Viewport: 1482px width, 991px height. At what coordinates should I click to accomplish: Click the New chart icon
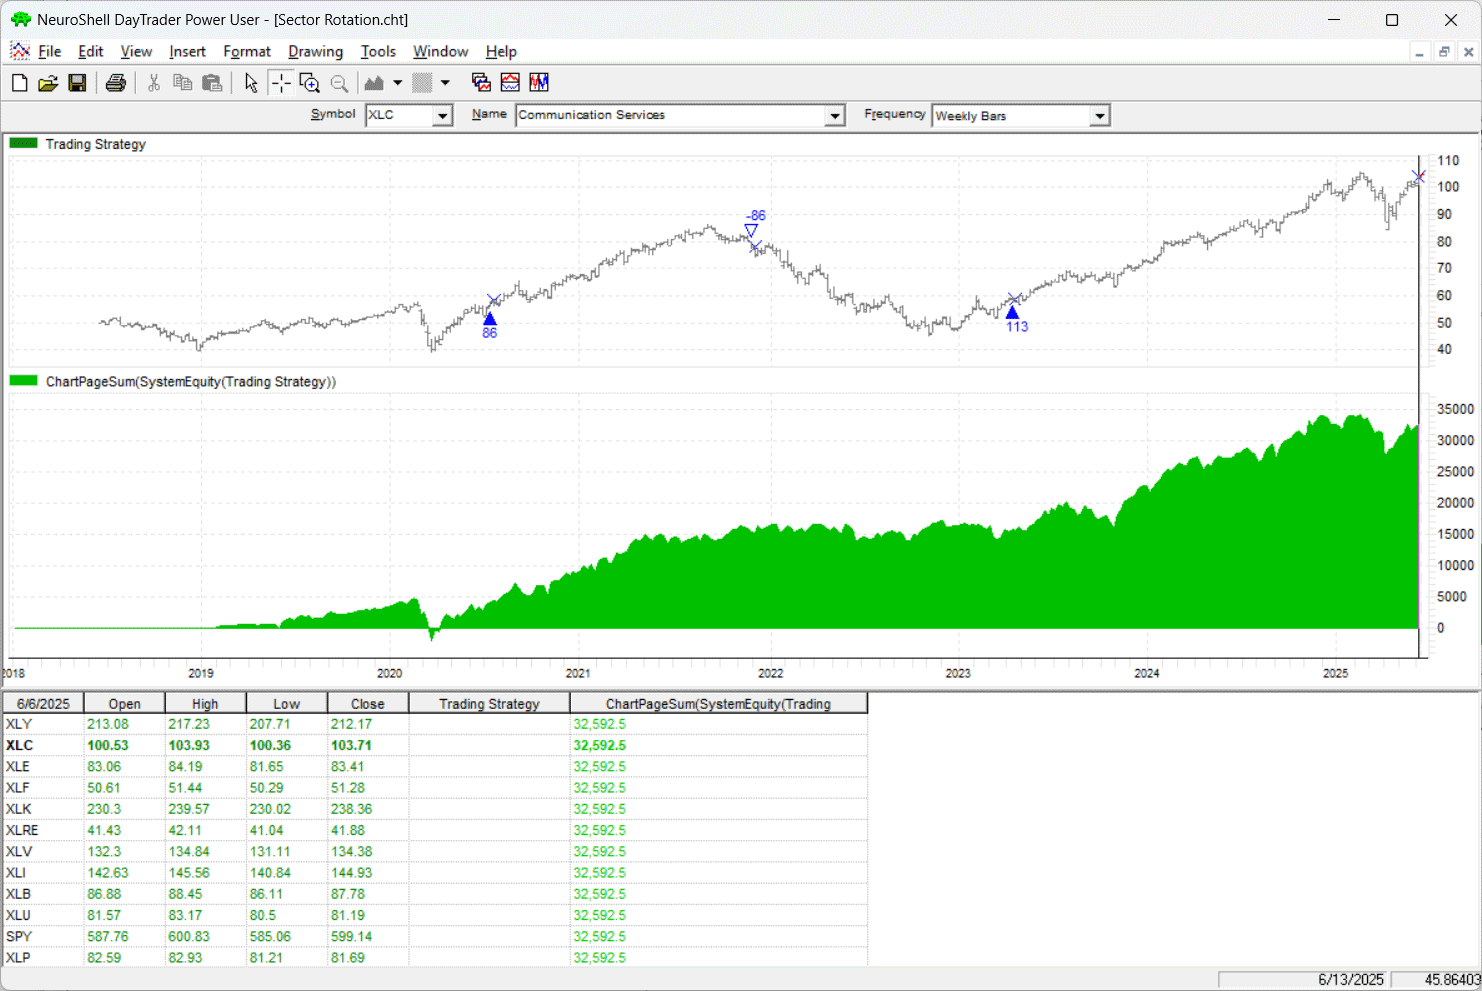(x=19, y=83)
